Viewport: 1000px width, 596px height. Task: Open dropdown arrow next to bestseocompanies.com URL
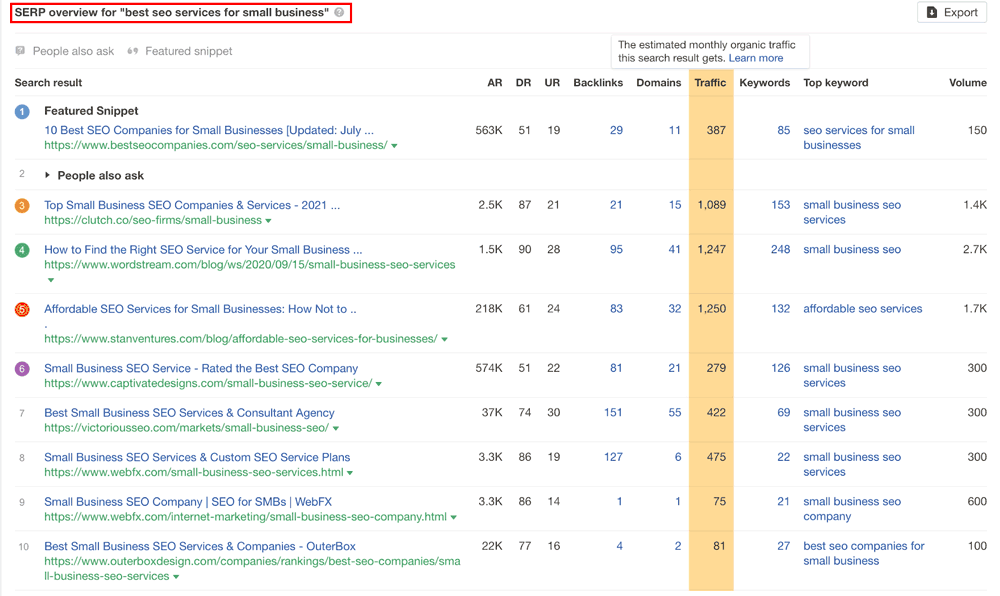394,146
